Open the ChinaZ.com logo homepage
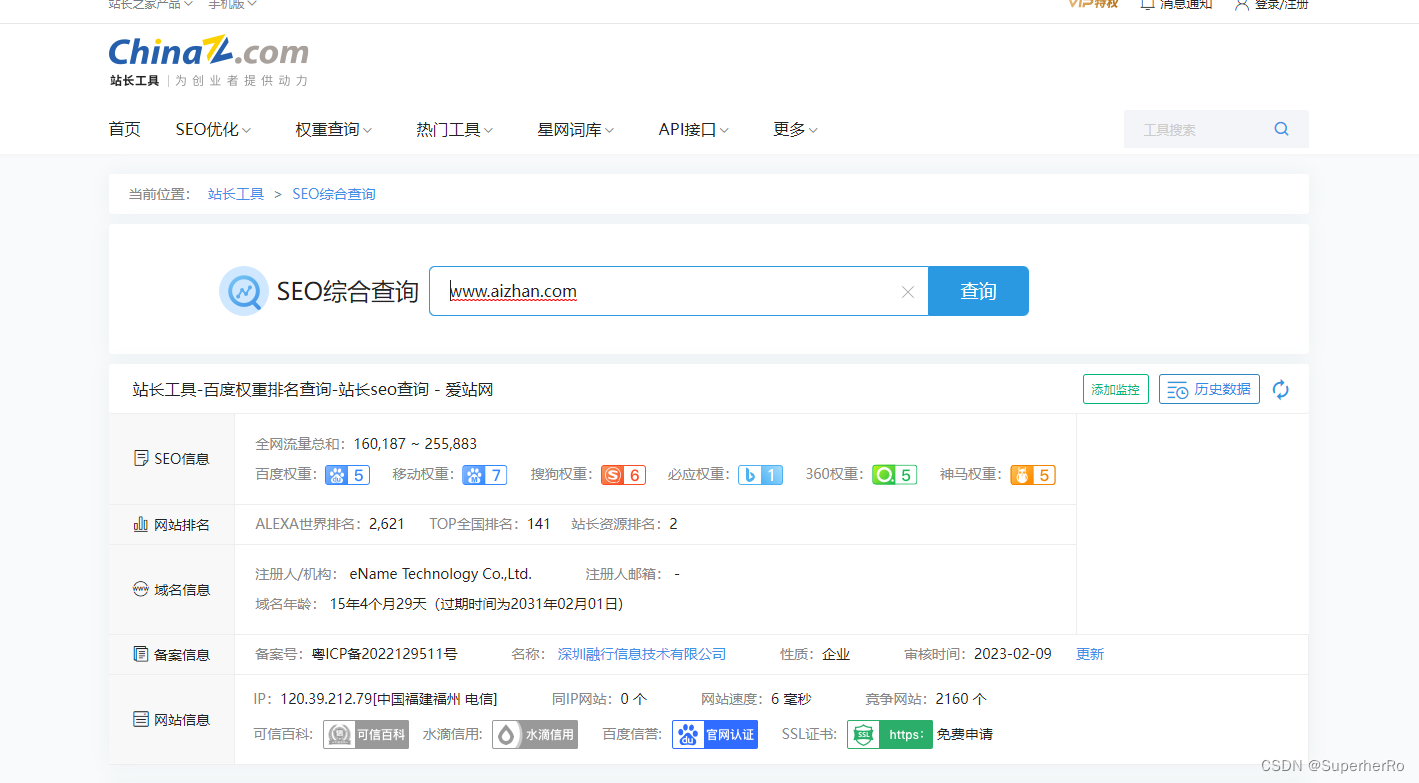The width and height of the screenshot is (1419, 783). pyautogui.click(x=208, y=52)
